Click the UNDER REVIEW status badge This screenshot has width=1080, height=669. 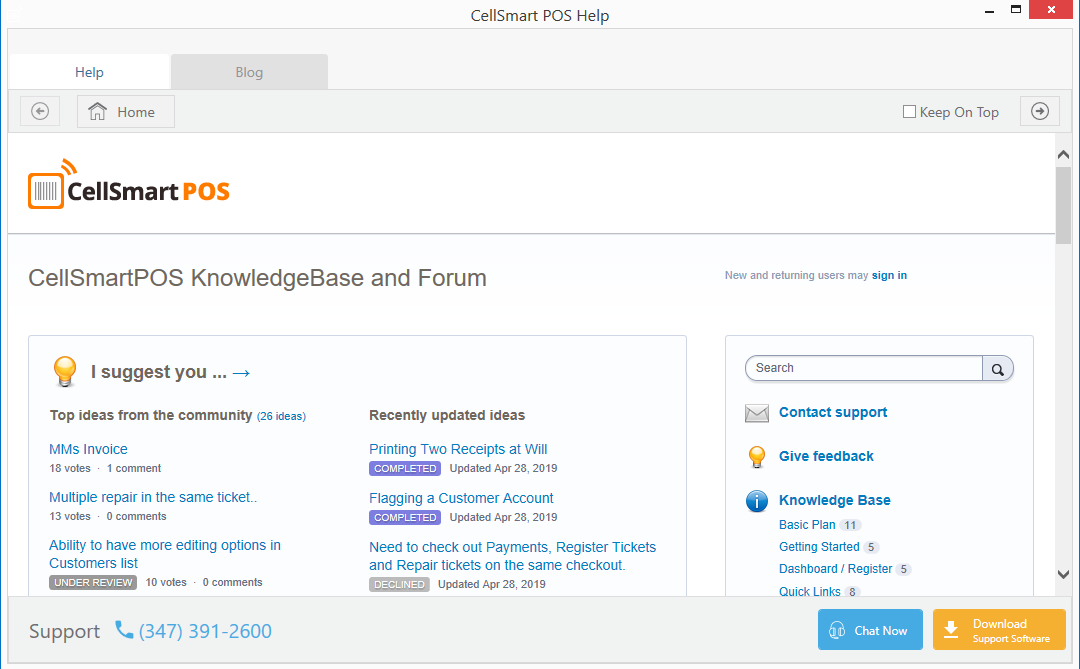coord(93,583)
